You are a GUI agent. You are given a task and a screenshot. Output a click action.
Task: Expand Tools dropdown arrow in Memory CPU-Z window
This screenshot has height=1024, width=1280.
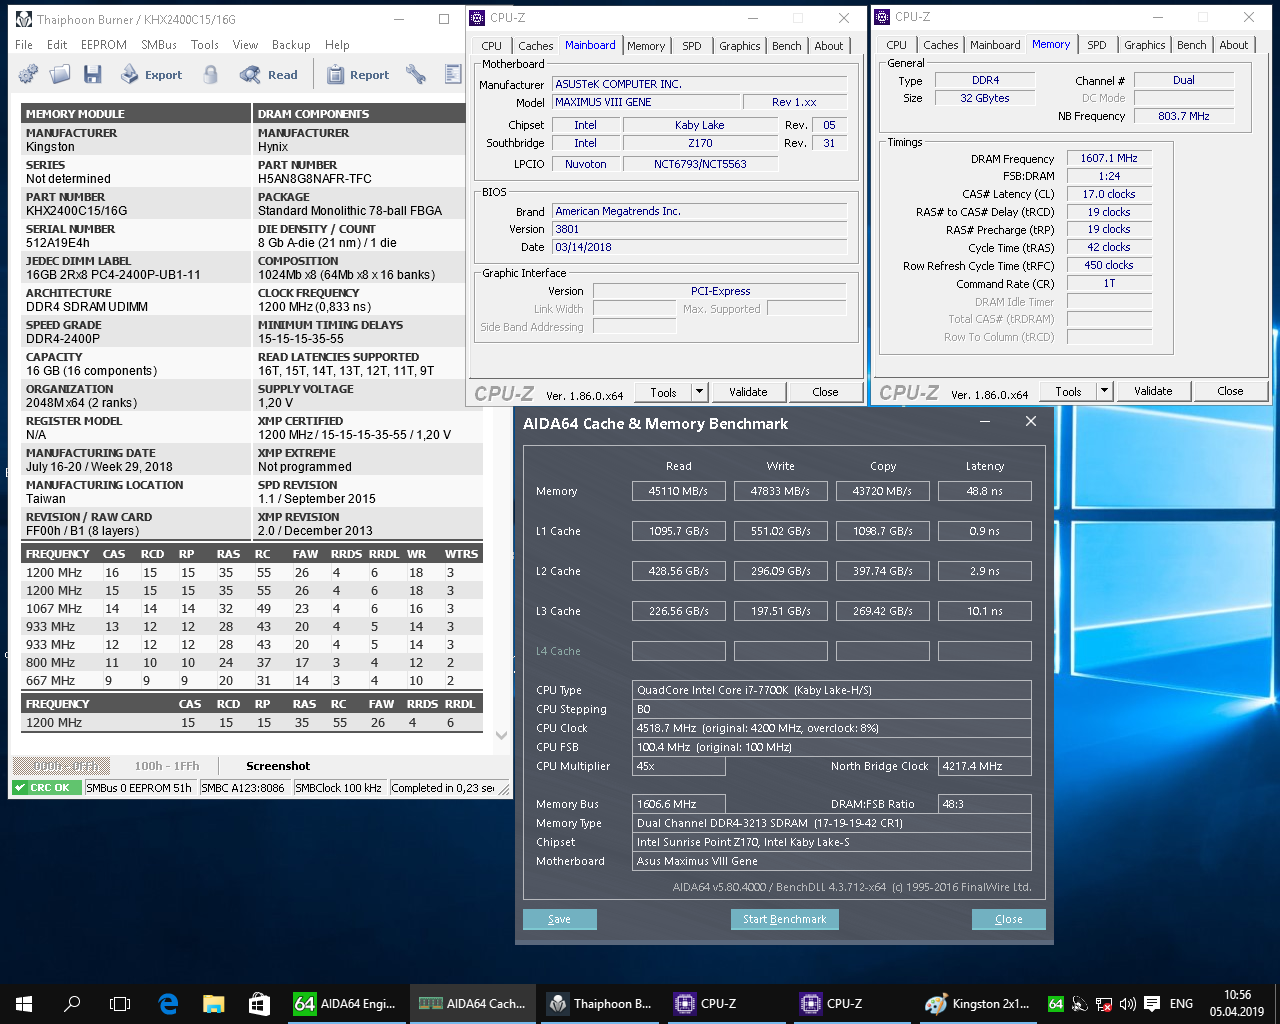pyautogui.click(x=1105, y=391)
